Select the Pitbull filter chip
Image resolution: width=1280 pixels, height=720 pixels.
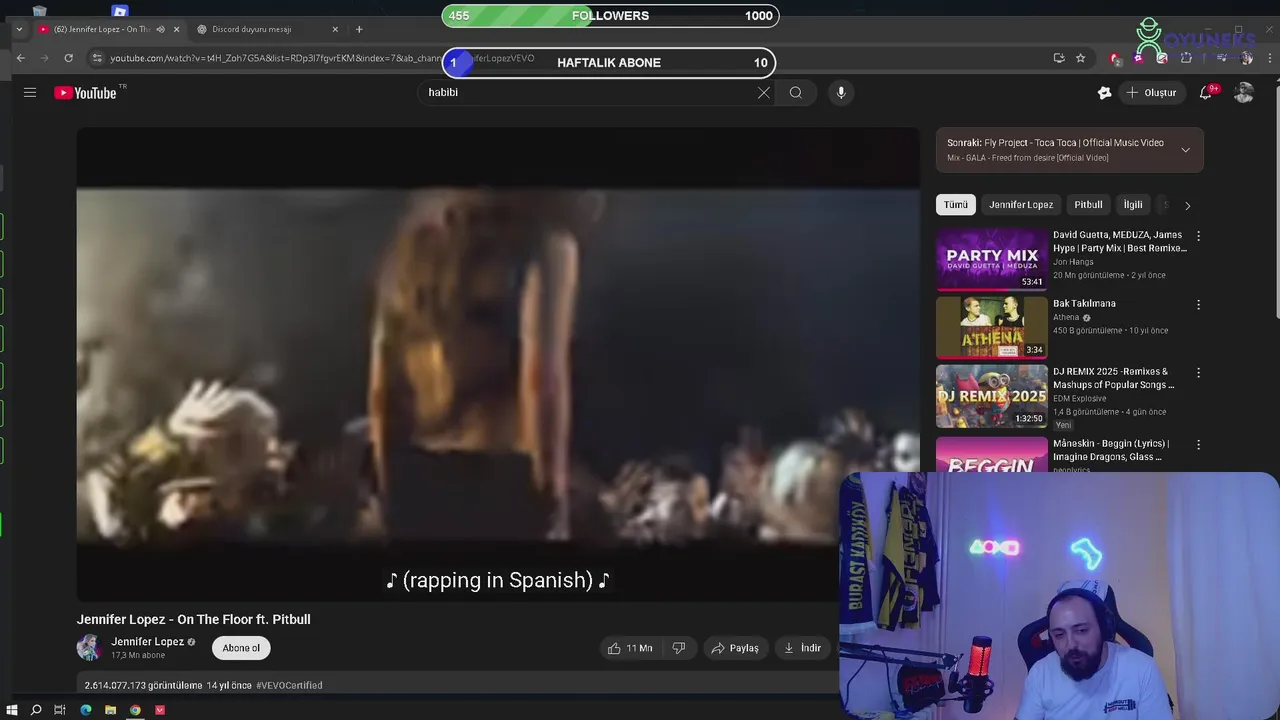pos(1088,204)
